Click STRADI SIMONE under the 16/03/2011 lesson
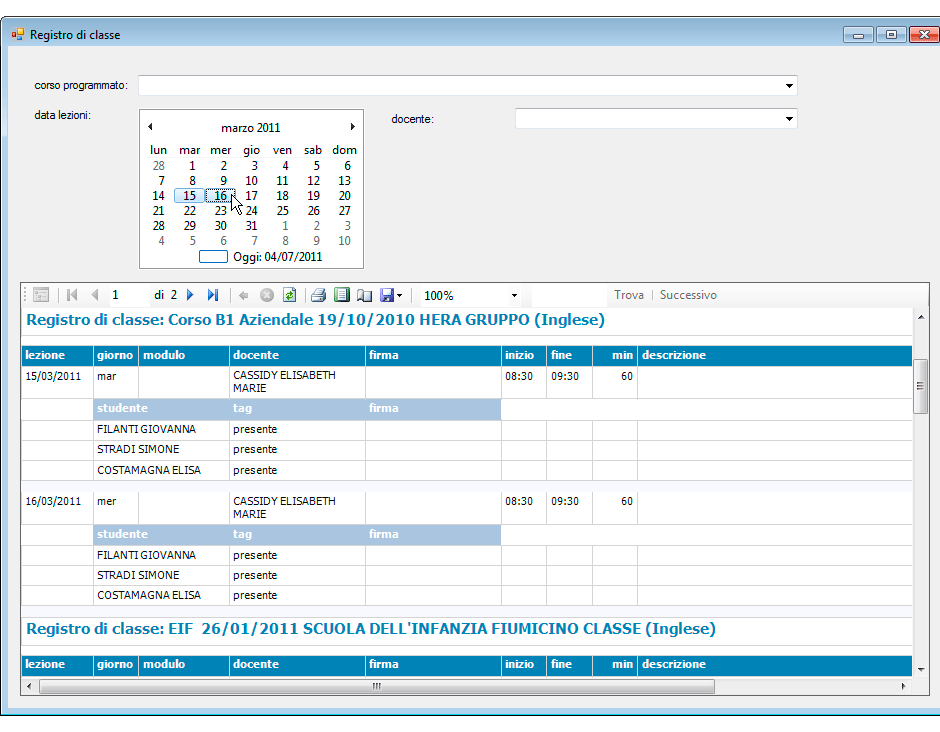This screenshot has height=732, width=940. [x=138, y=576]
